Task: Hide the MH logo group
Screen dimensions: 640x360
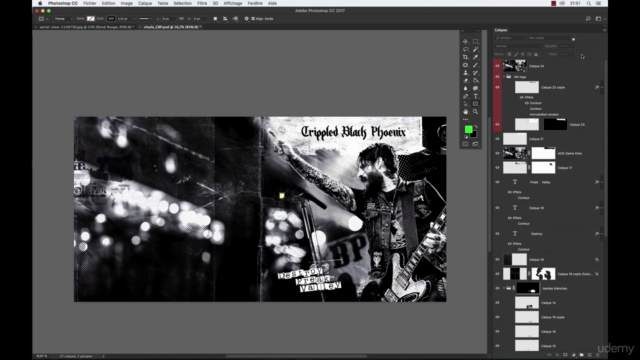Action: (x=497, y=77)
